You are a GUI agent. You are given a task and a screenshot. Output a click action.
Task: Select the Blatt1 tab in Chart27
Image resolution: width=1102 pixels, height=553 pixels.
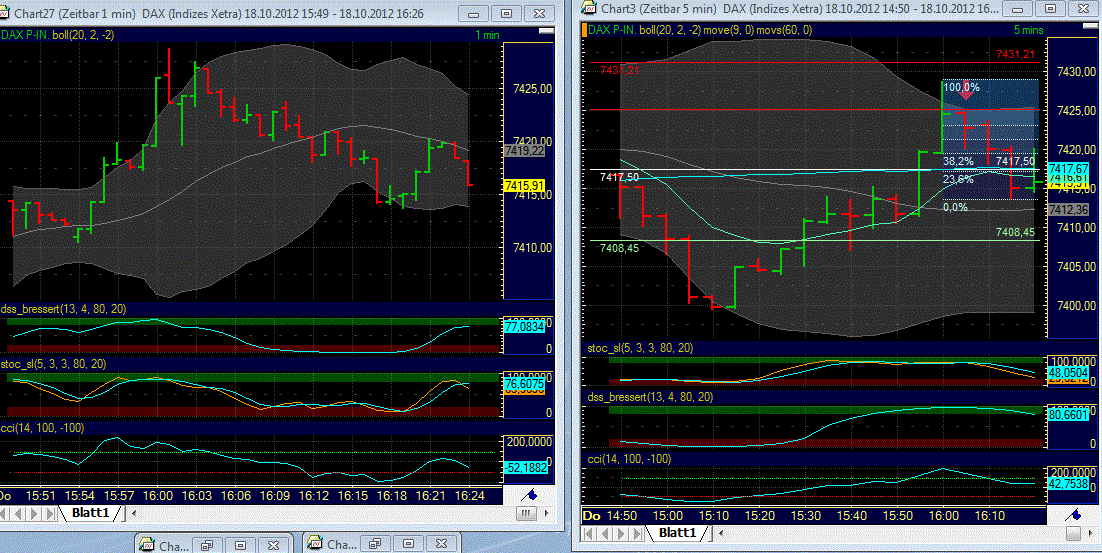click(x=91, y=513)
